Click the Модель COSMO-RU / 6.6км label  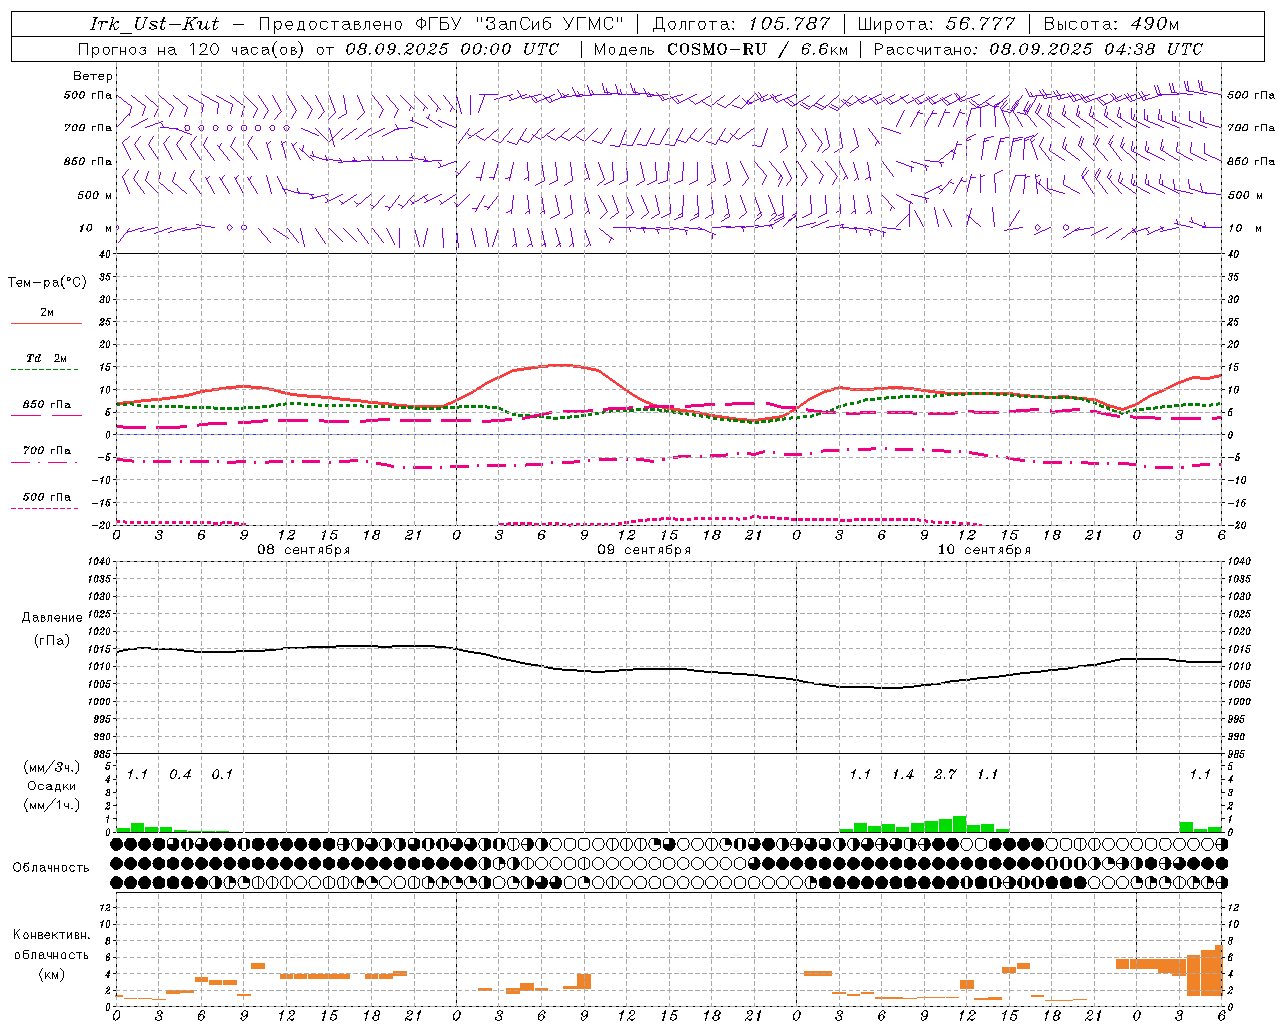pyautogui.click(x=720, y=49)
